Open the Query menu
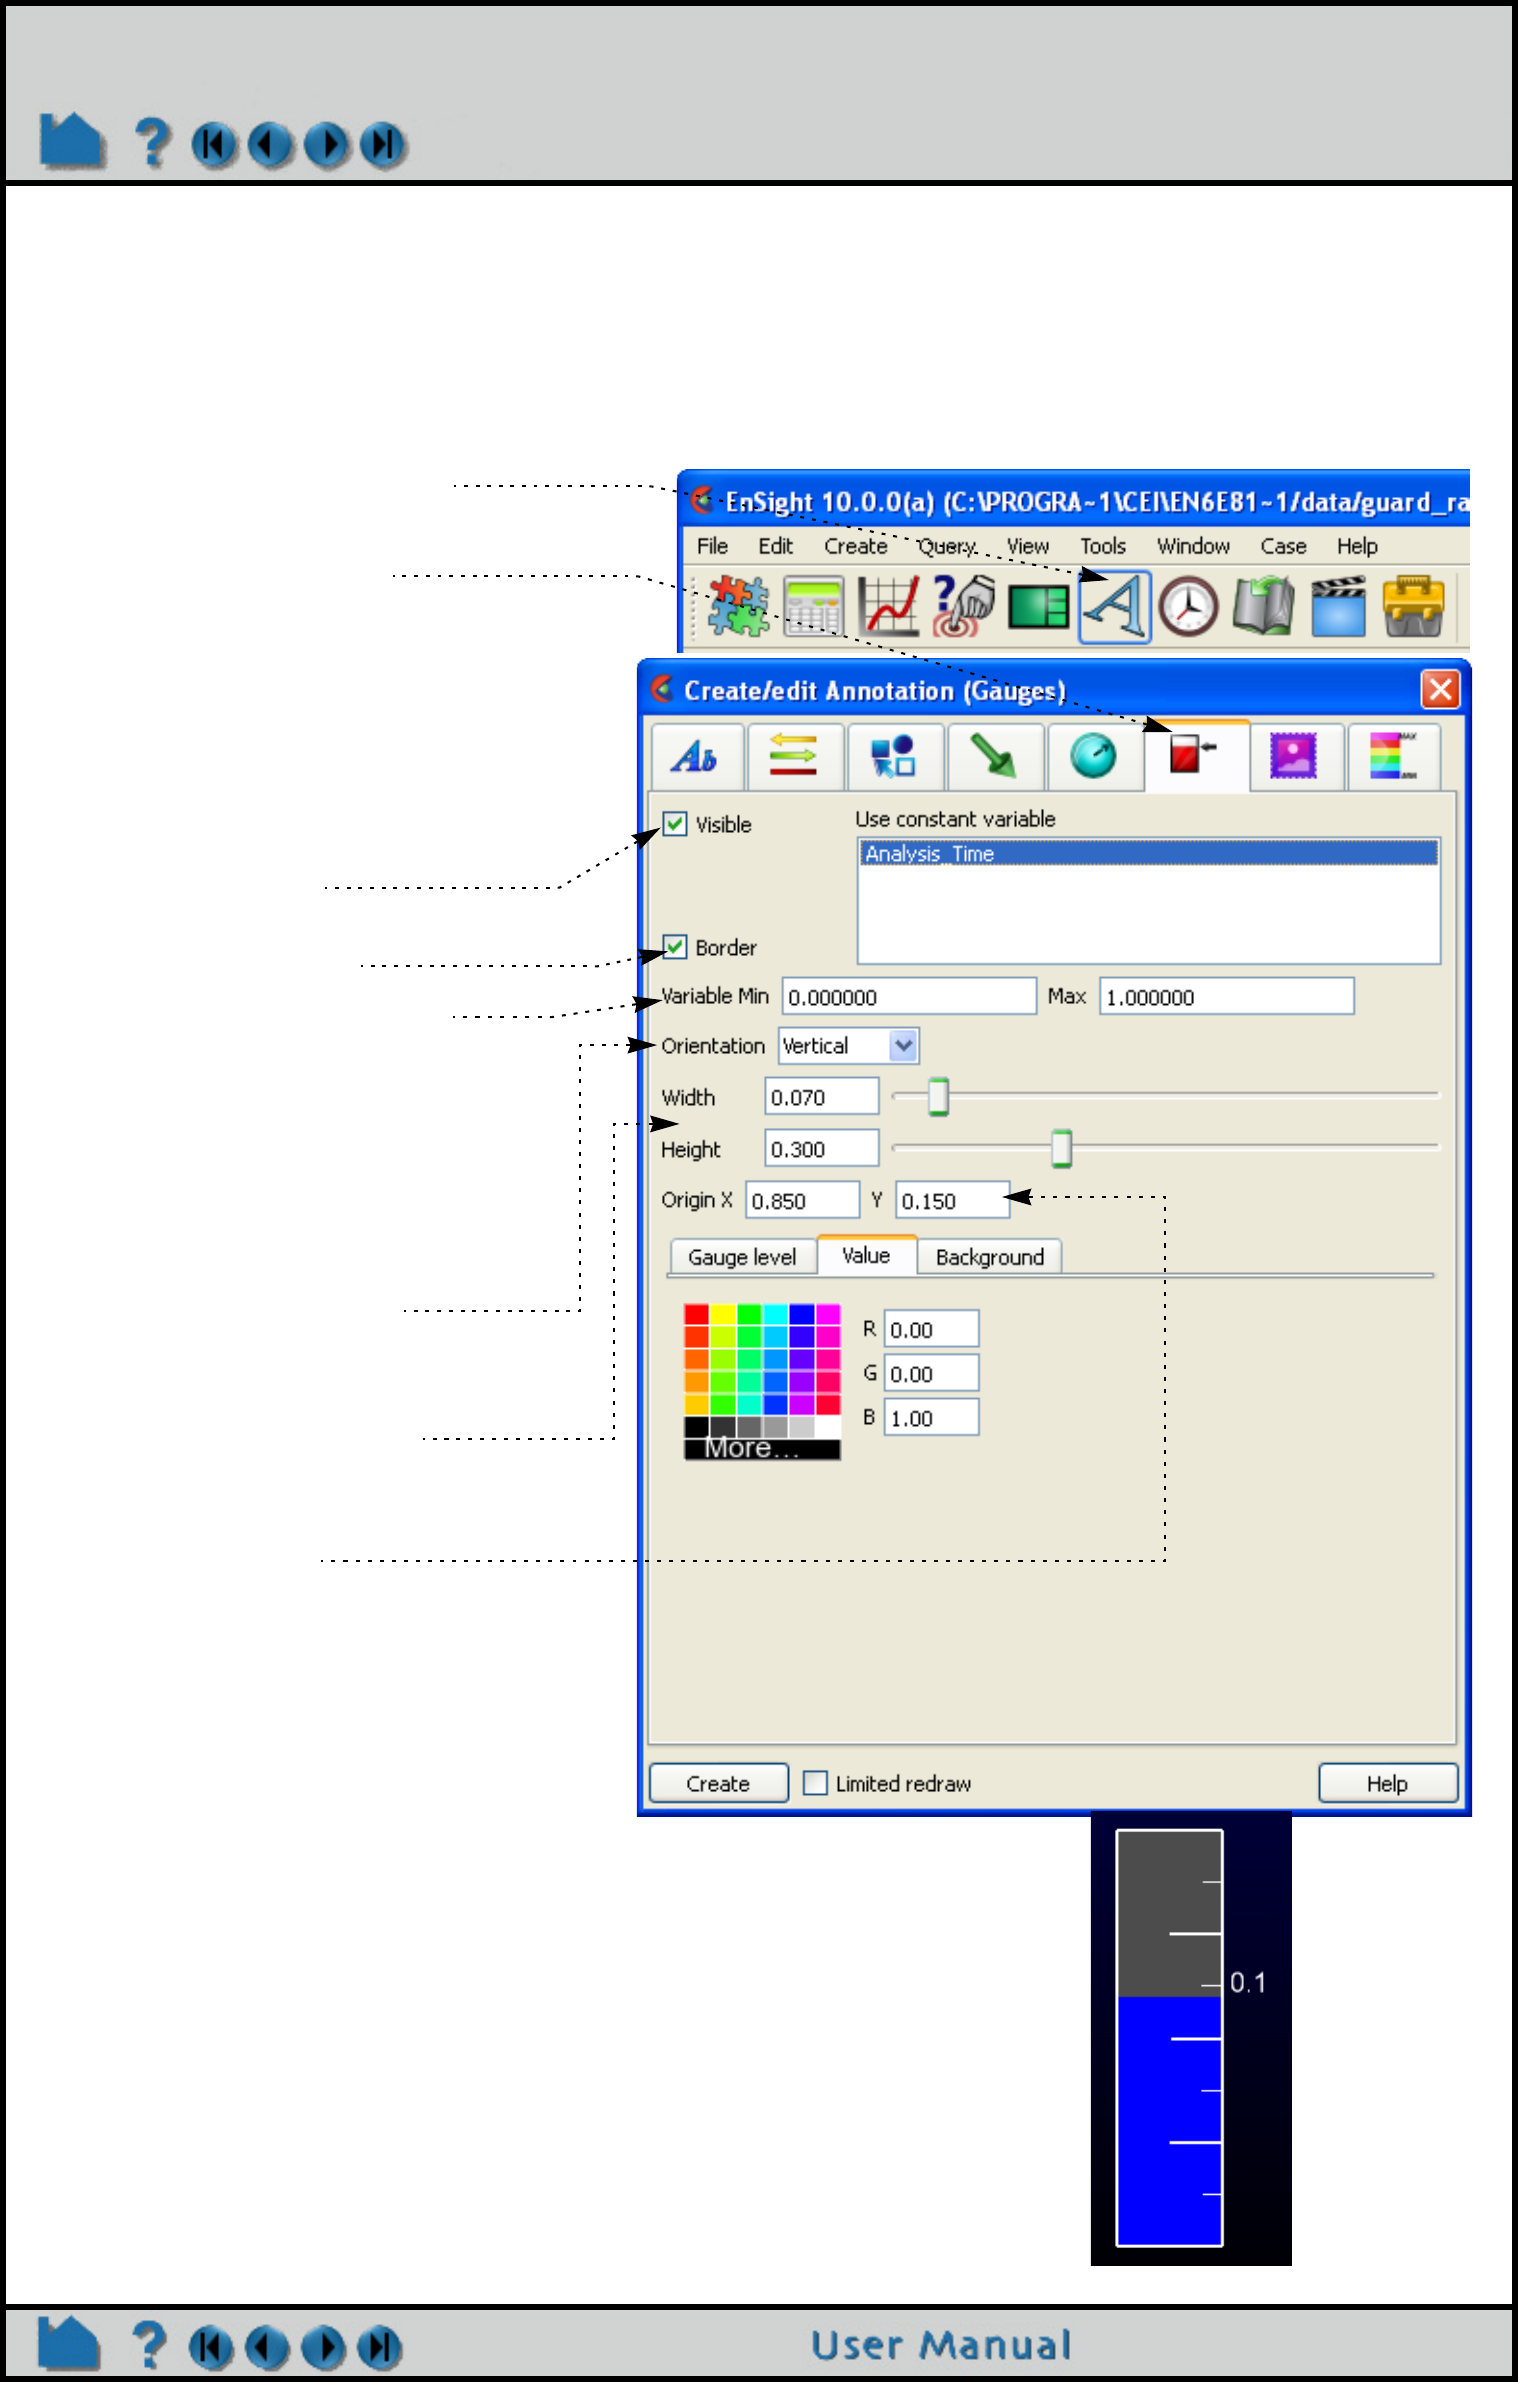 tap(947, 546)
